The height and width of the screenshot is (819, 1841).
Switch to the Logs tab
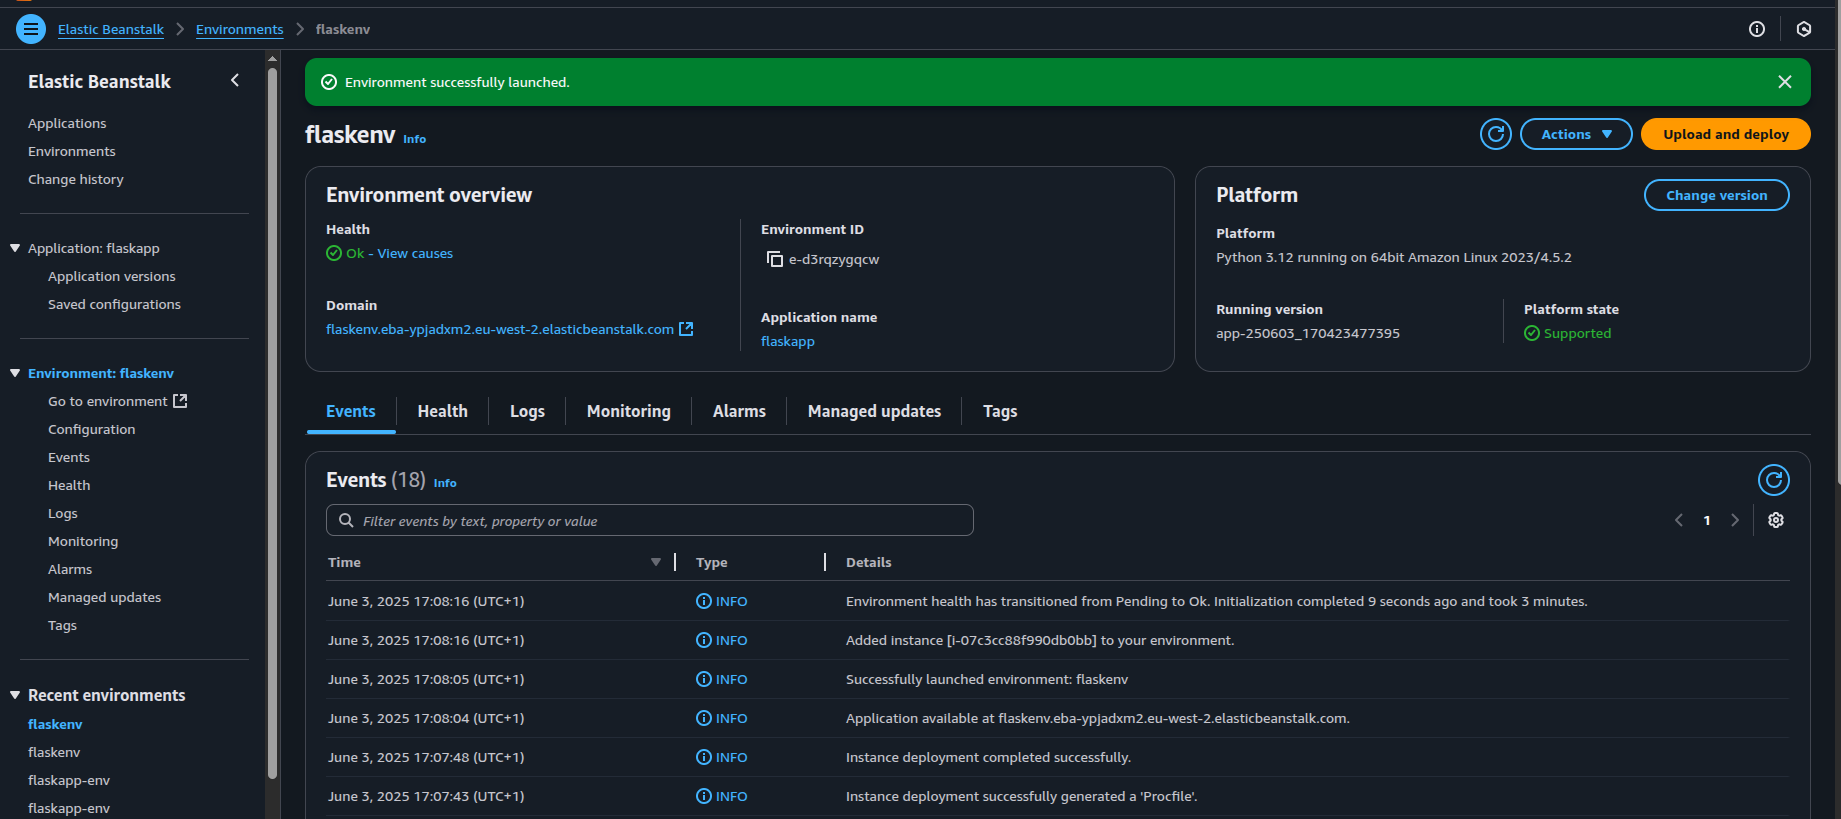pyautogui.click(x=527, y=411)
